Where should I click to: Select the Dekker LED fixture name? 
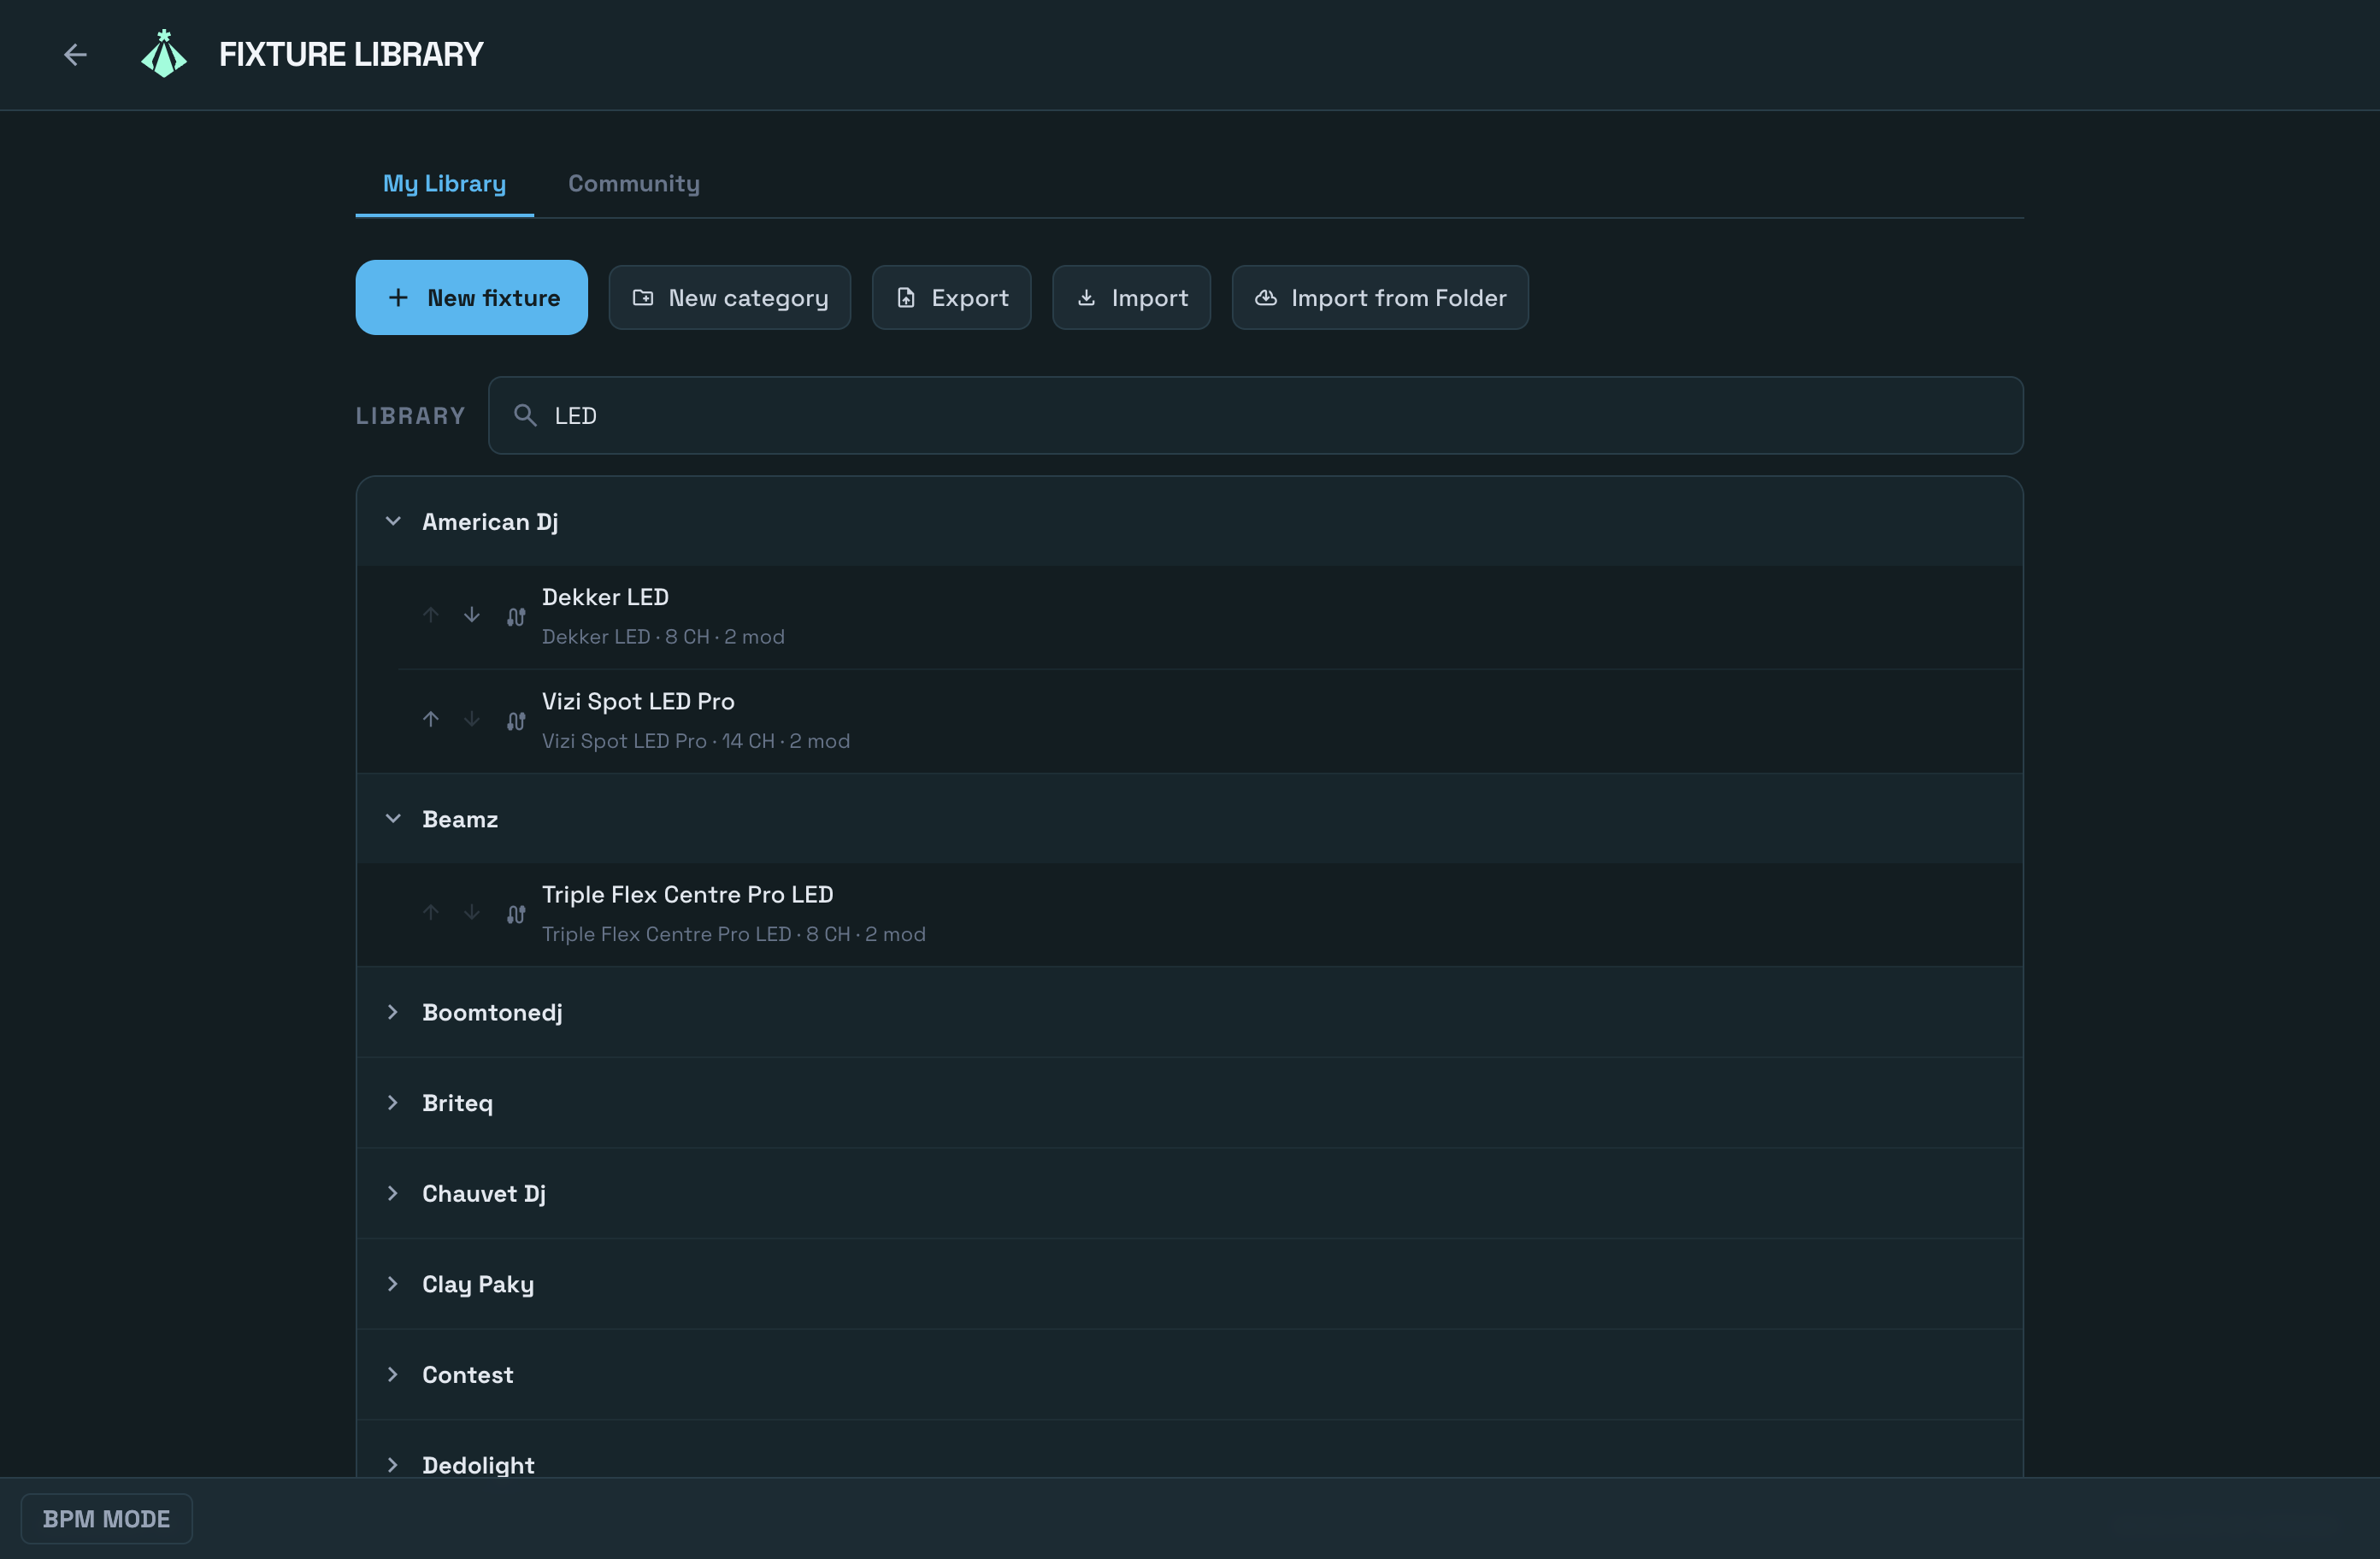tap(605, 597)
